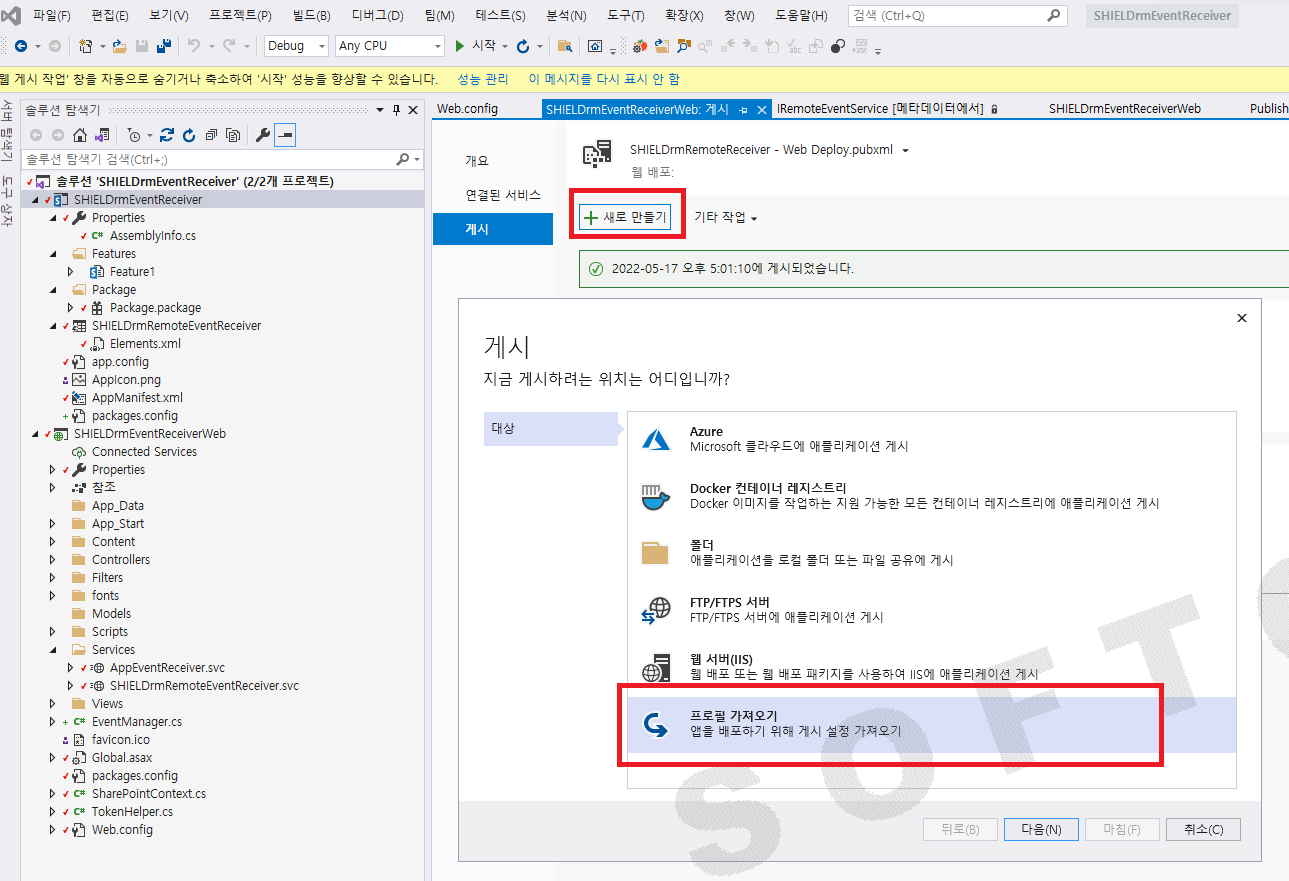Select the 연결된 서비스 side tab
1289x881 pixels.
point(502,195)
